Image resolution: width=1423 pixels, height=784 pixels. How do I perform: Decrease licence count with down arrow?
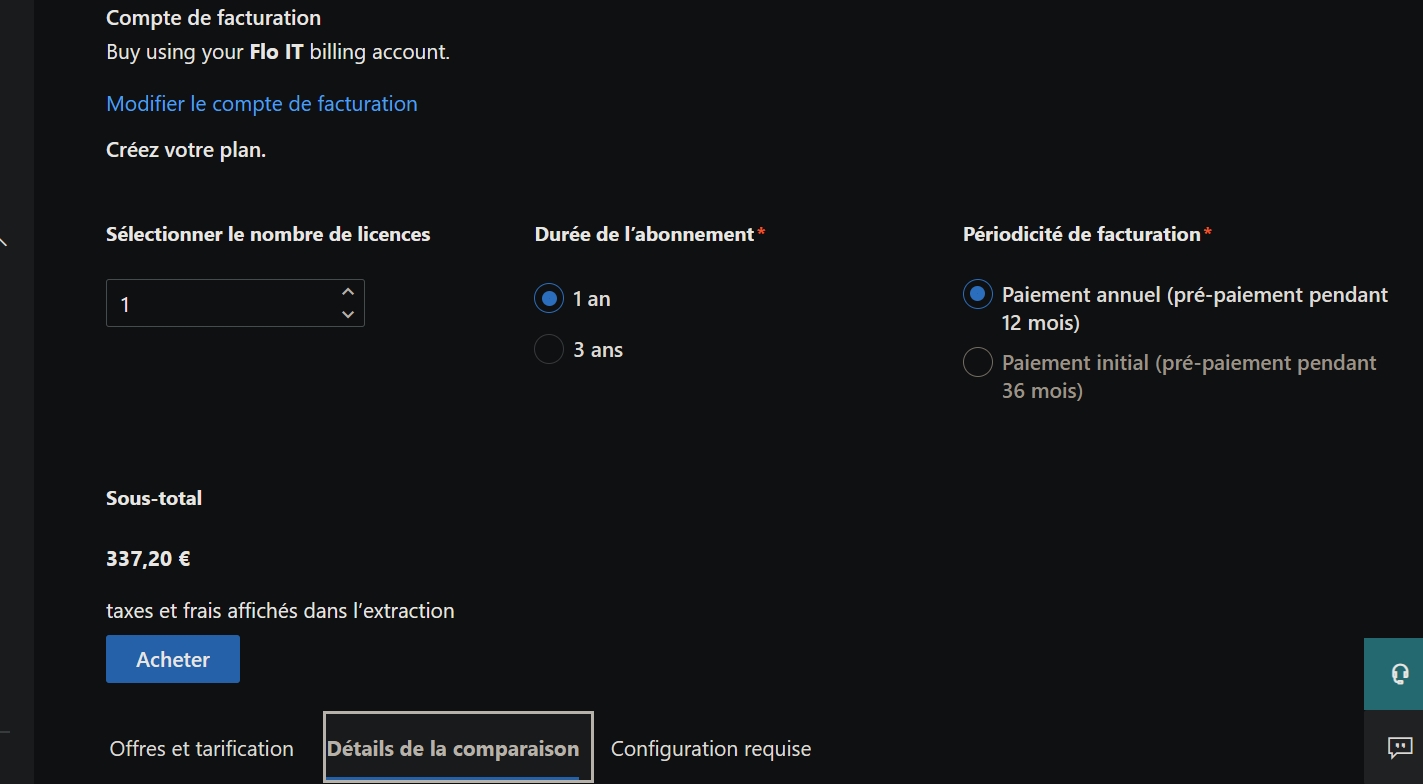tap(347, 314)
